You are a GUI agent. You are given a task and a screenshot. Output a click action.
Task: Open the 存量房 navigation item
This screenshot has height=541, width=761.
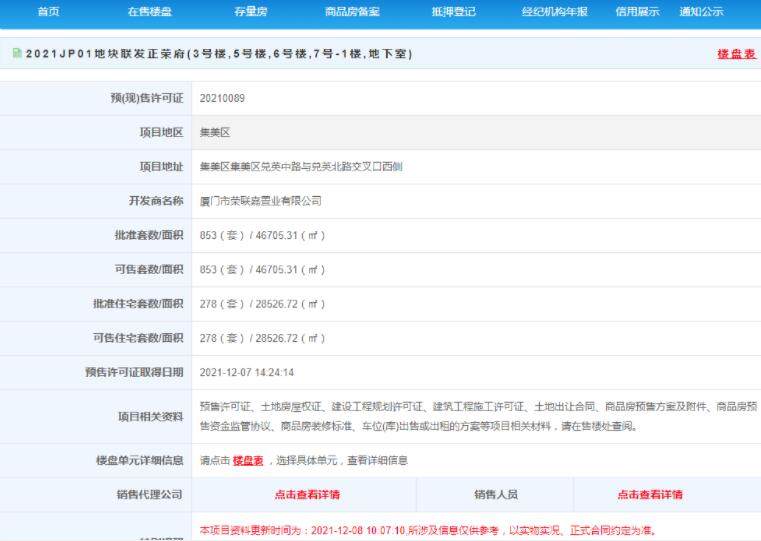tap(251, 11)
